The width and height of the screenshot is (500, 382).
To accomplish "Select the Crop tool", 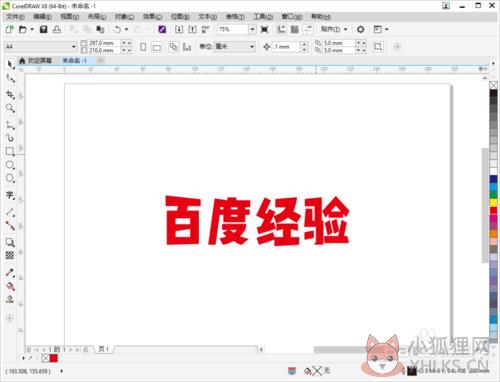I will point(10,94).
